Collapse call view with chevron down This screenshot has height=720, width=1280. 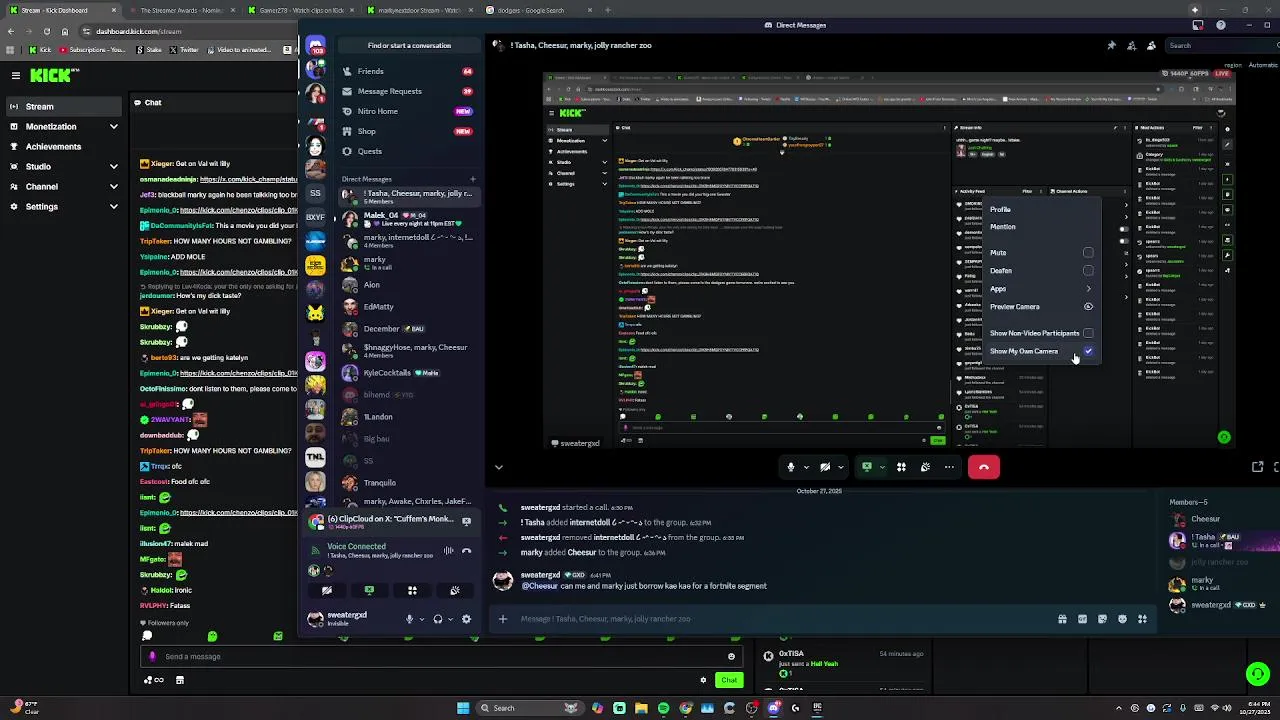pyautogui.click(x=498, y=467)
